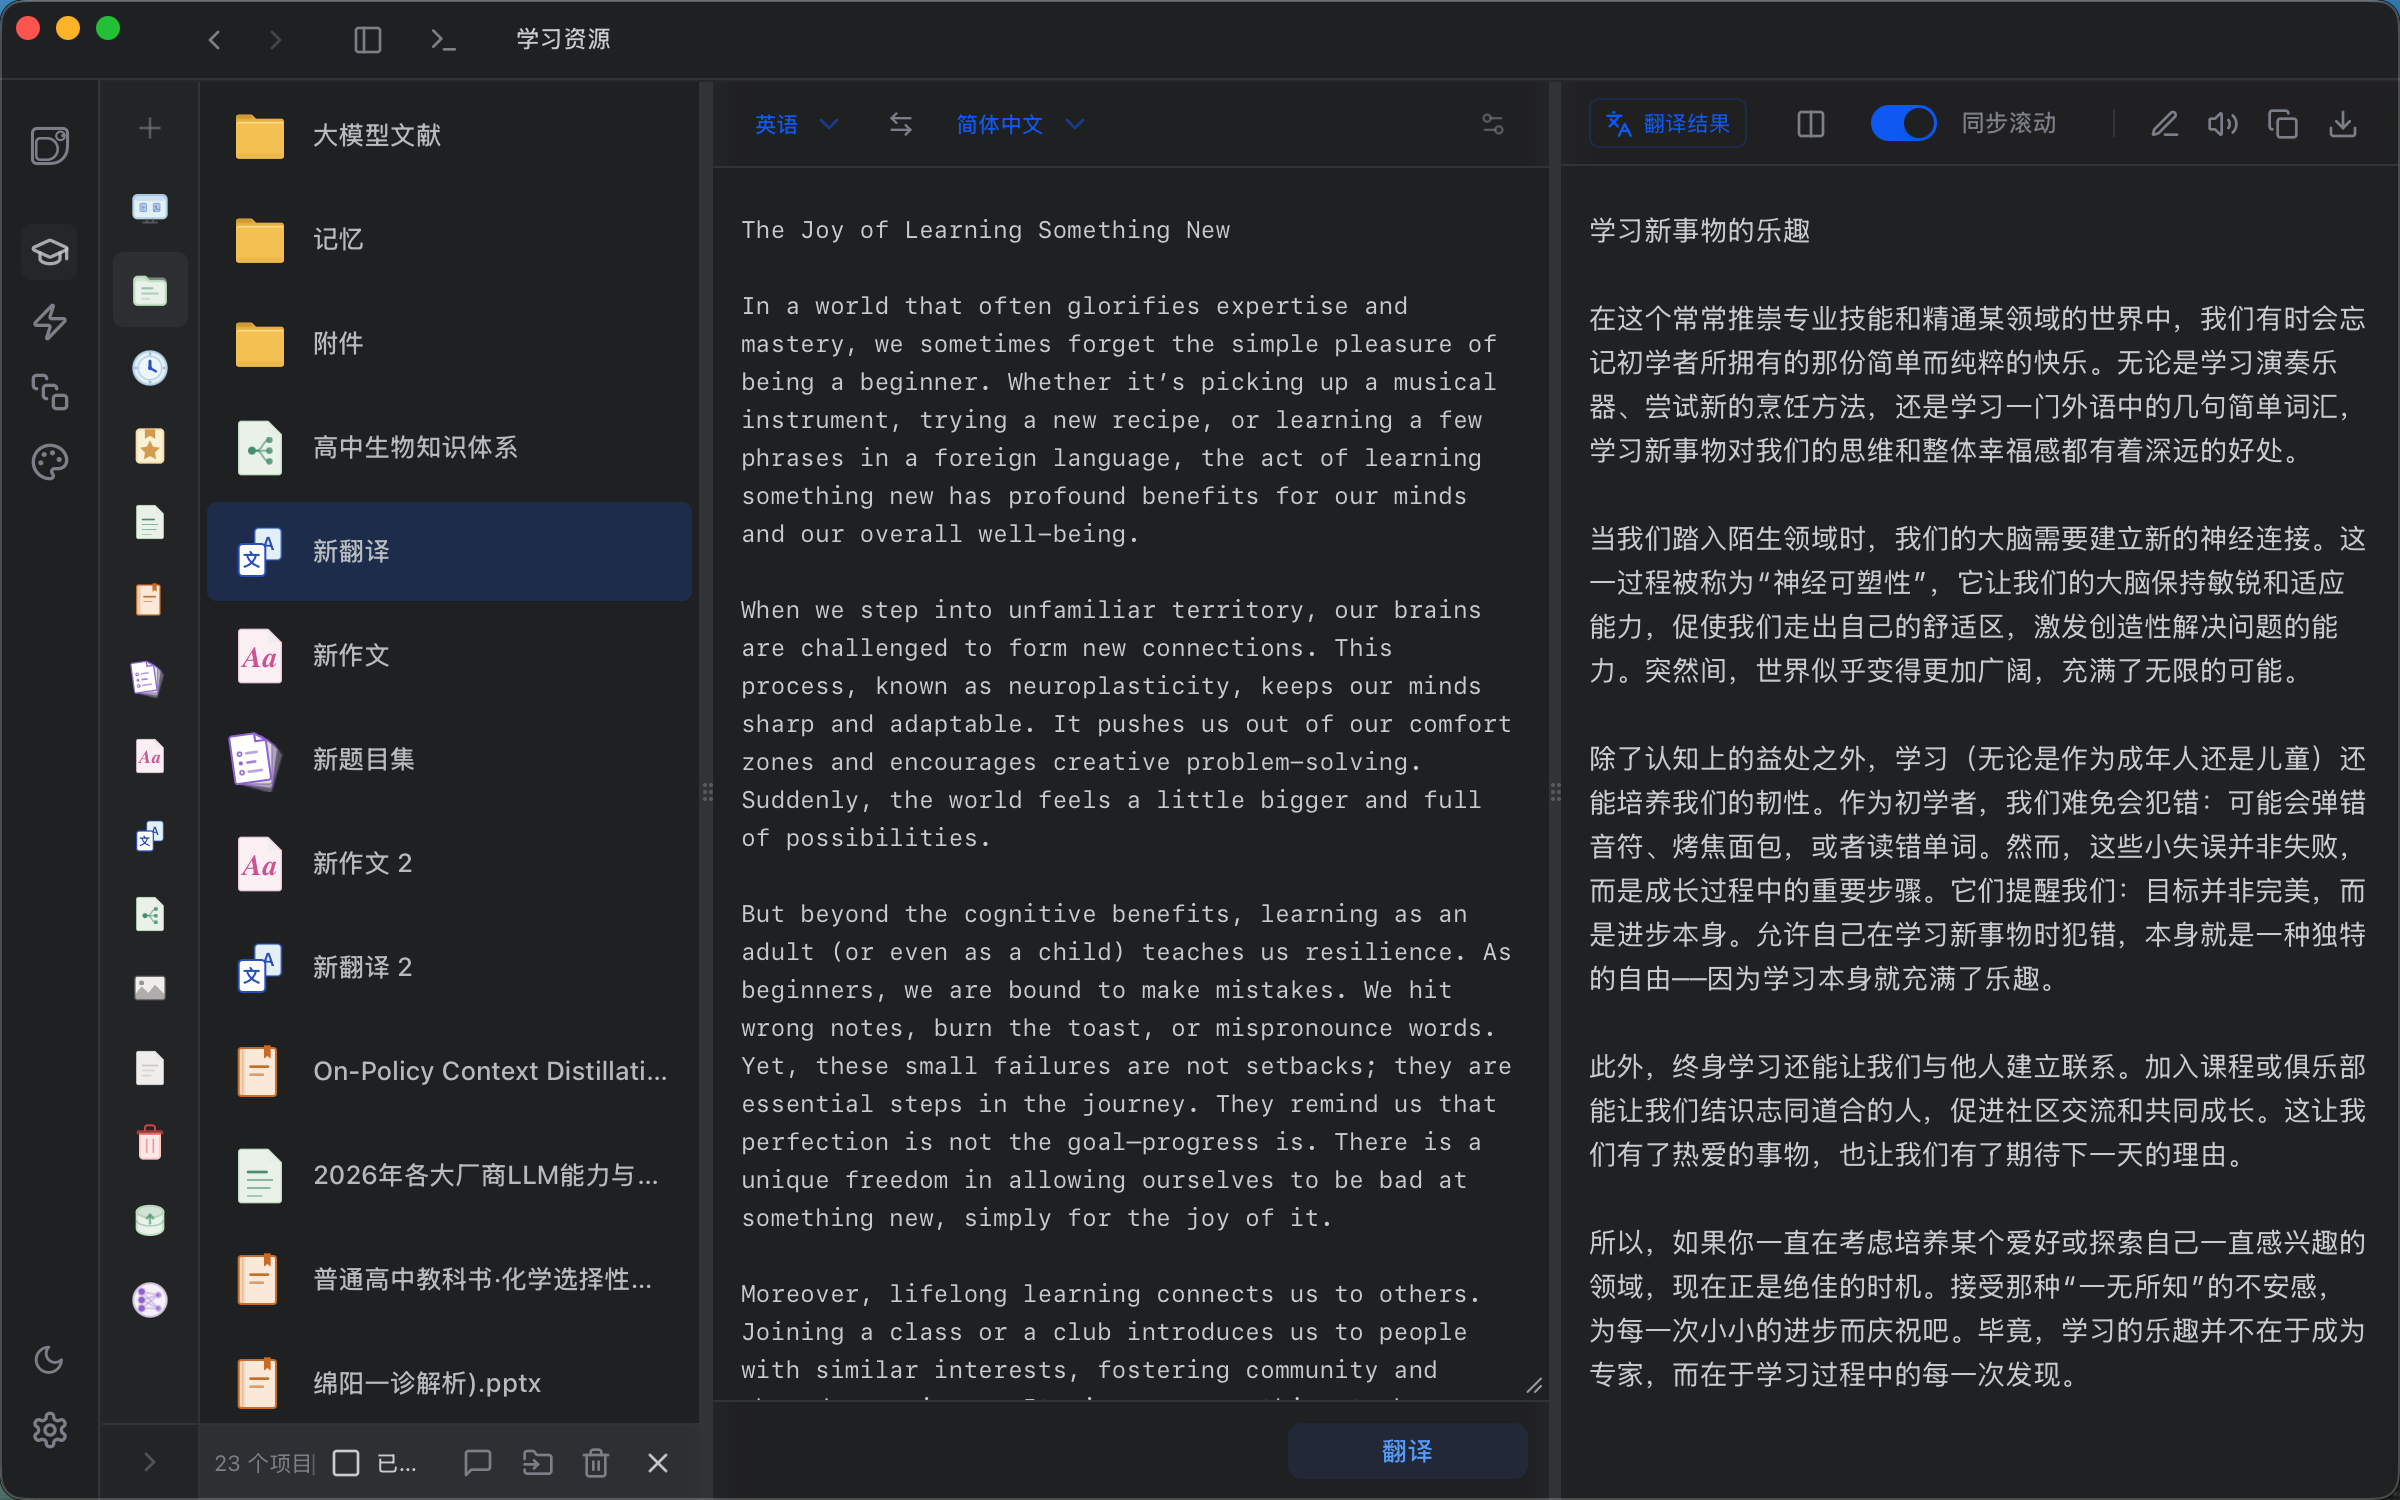Toggle the 同步滚动 sync scroll switch

coord(1904,124)
